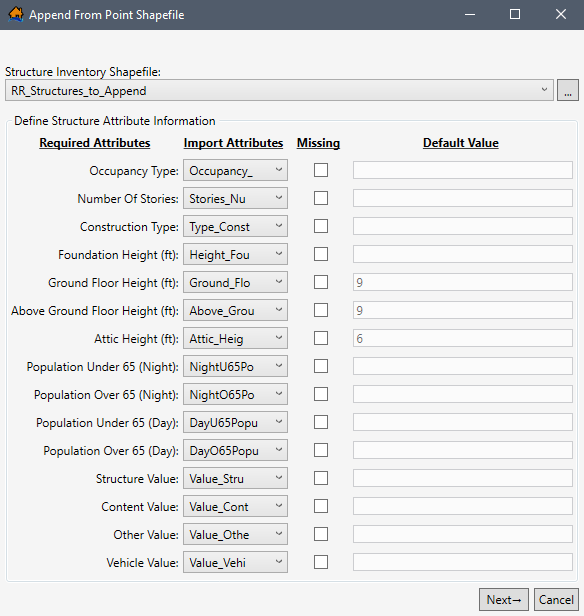Click the Vehicle Value default value field
The width and height of the screenshot is (584, 616).
(463, 562)
